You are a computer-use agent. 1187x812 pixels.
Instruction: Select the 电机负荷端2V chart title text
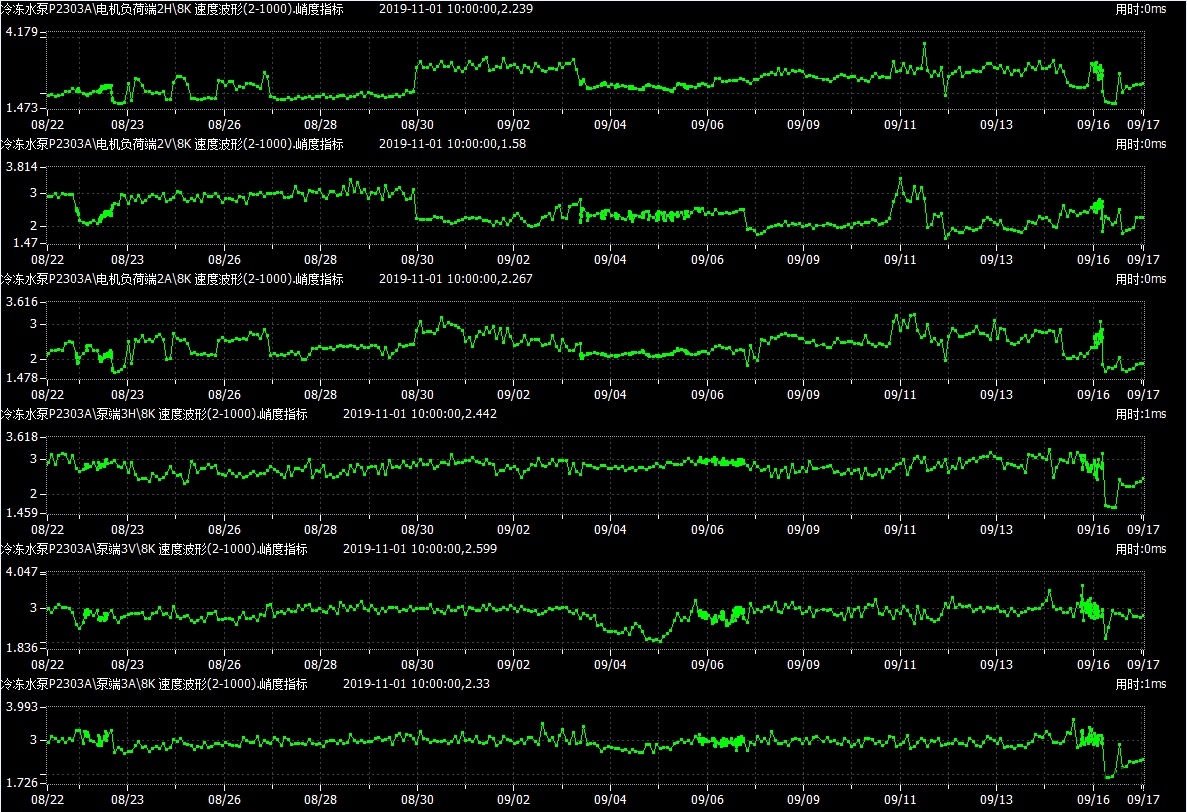click(171, 144)
